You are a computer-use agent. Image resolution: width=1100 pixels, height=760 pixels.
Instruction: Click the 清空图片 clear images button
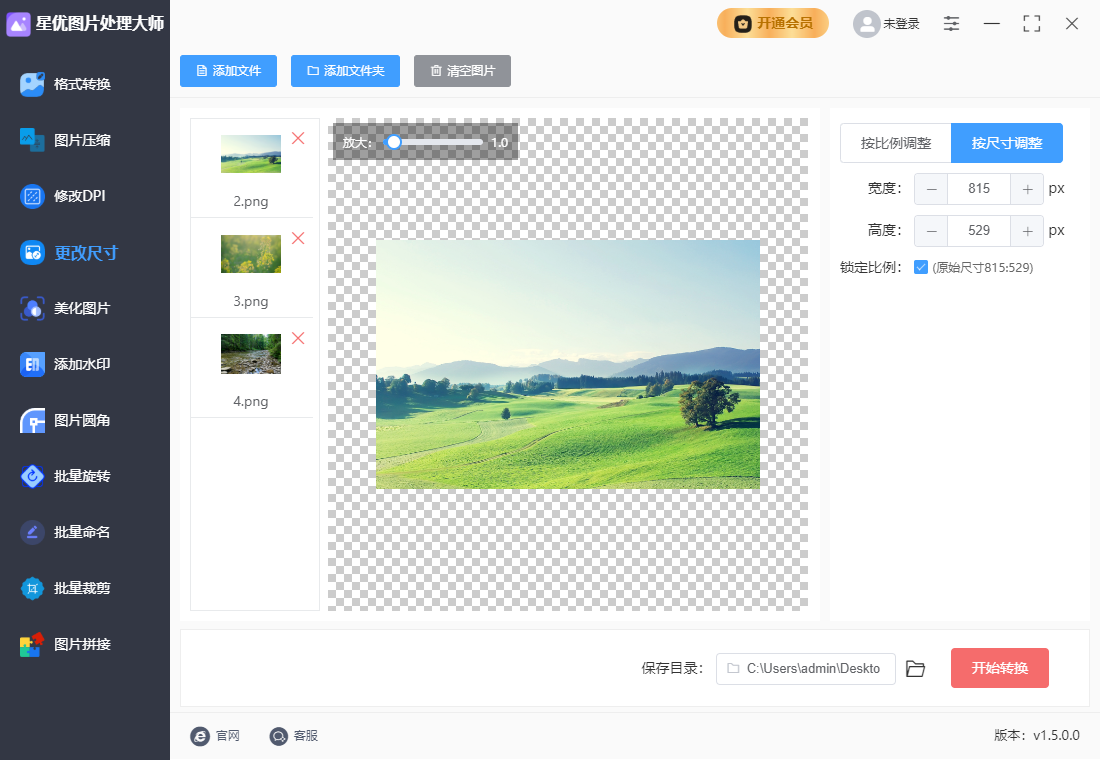pos(462,71)
